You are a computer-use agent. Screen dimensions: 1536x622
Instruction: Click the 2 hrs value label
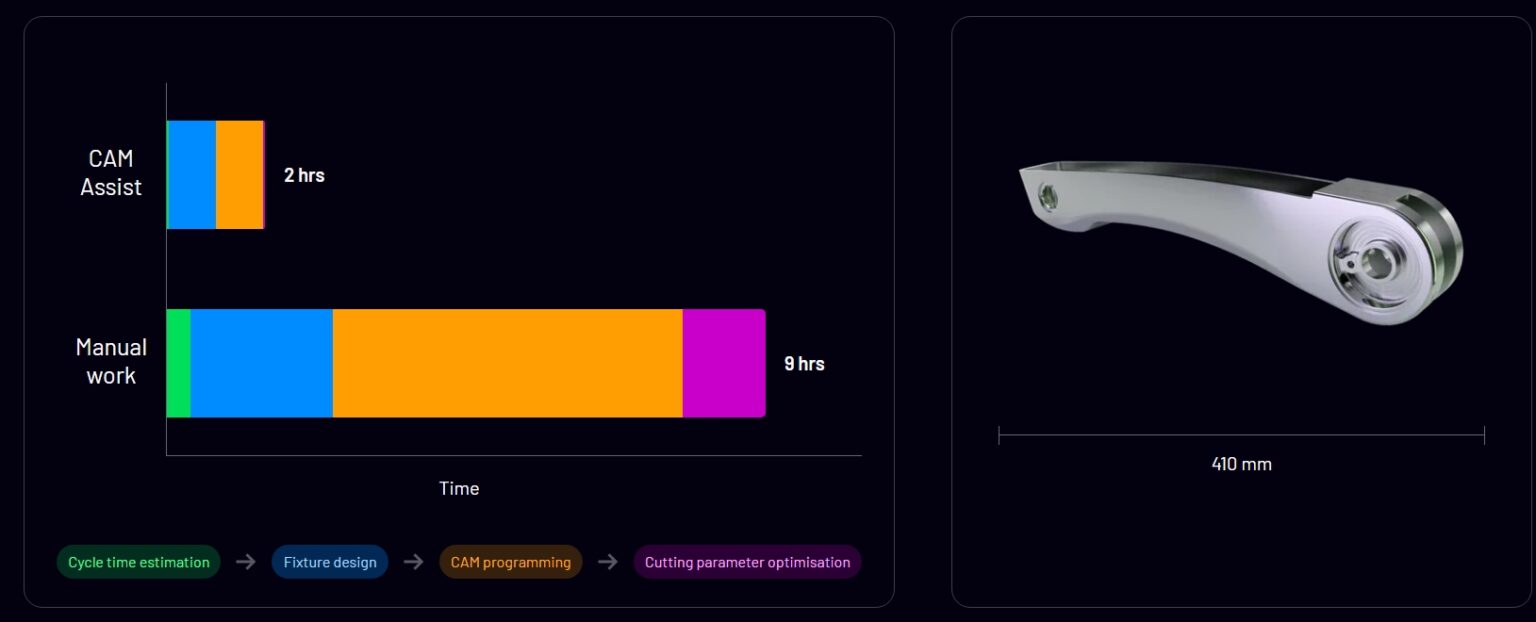304,175
